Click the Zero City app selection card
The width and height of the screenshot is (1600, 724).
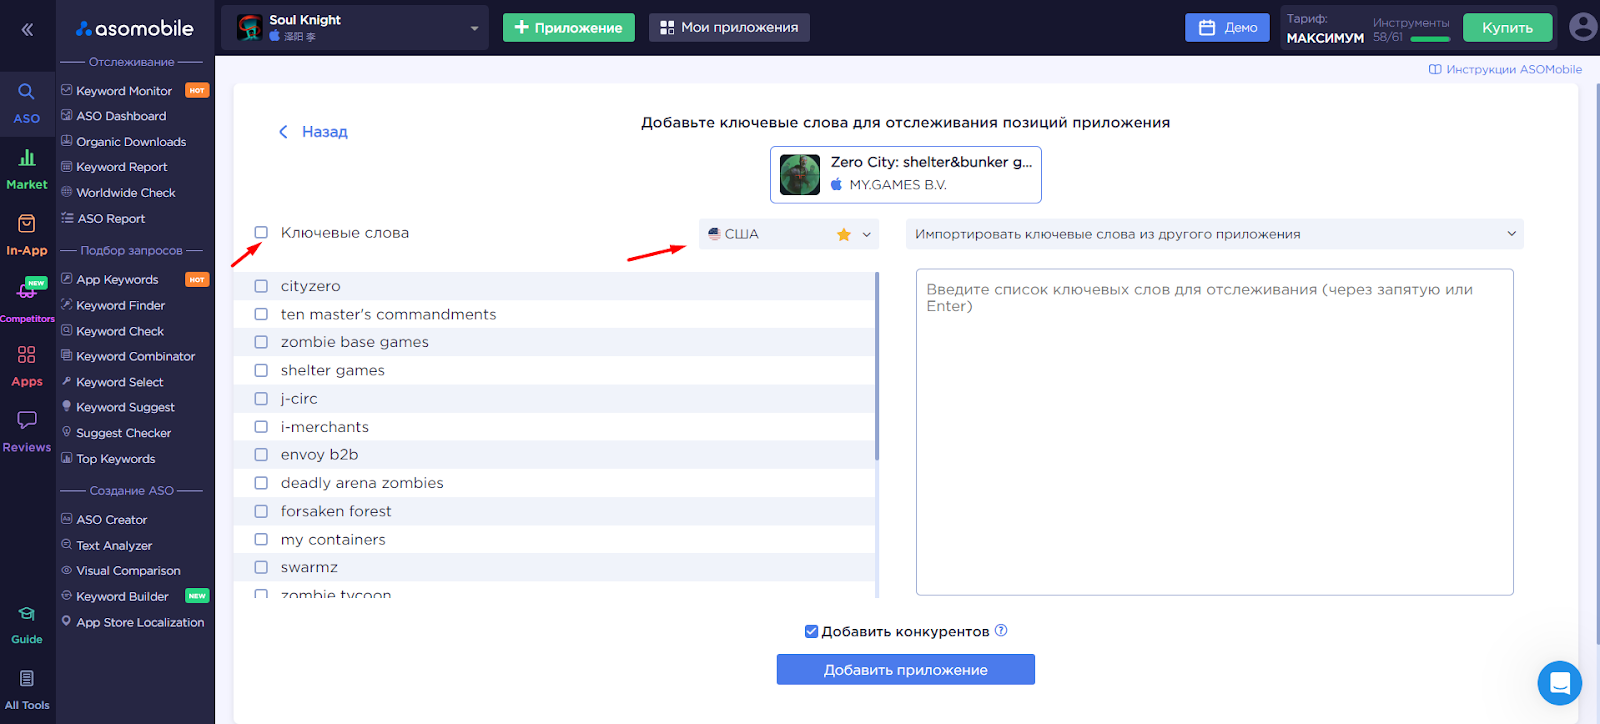coord(906,175)
